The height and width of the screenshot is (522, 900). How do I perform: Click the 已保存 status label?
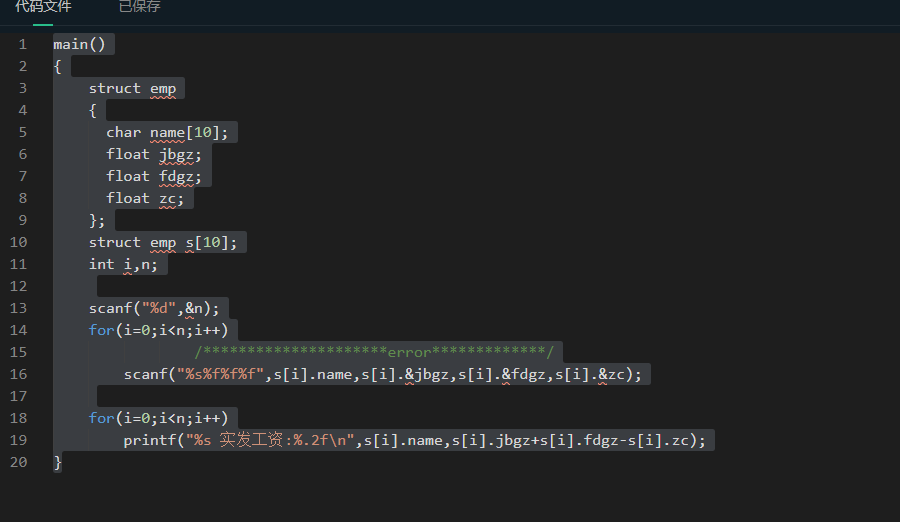click(x=139, y=7)
